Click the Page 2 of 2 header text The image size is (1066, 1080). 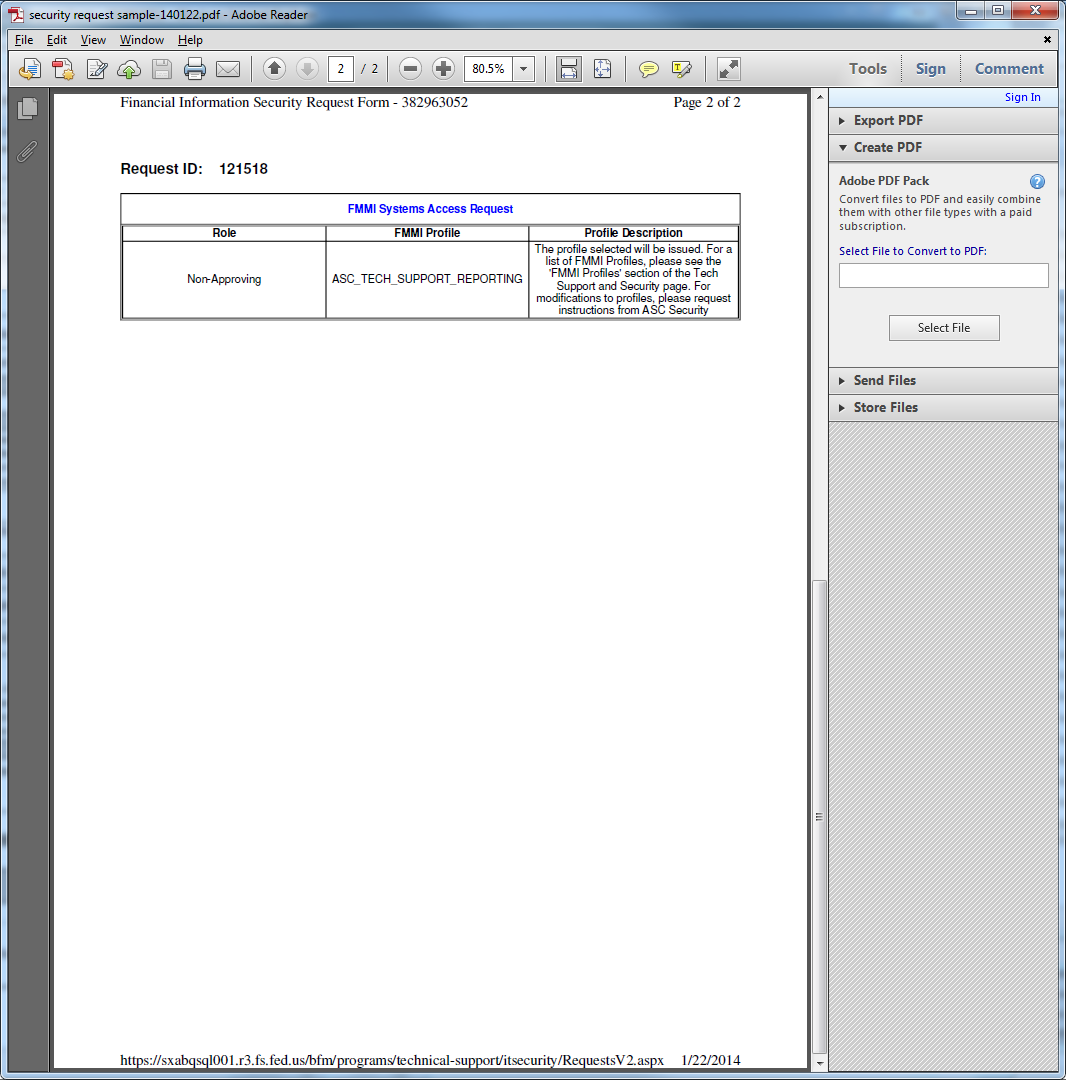[707, 102]
